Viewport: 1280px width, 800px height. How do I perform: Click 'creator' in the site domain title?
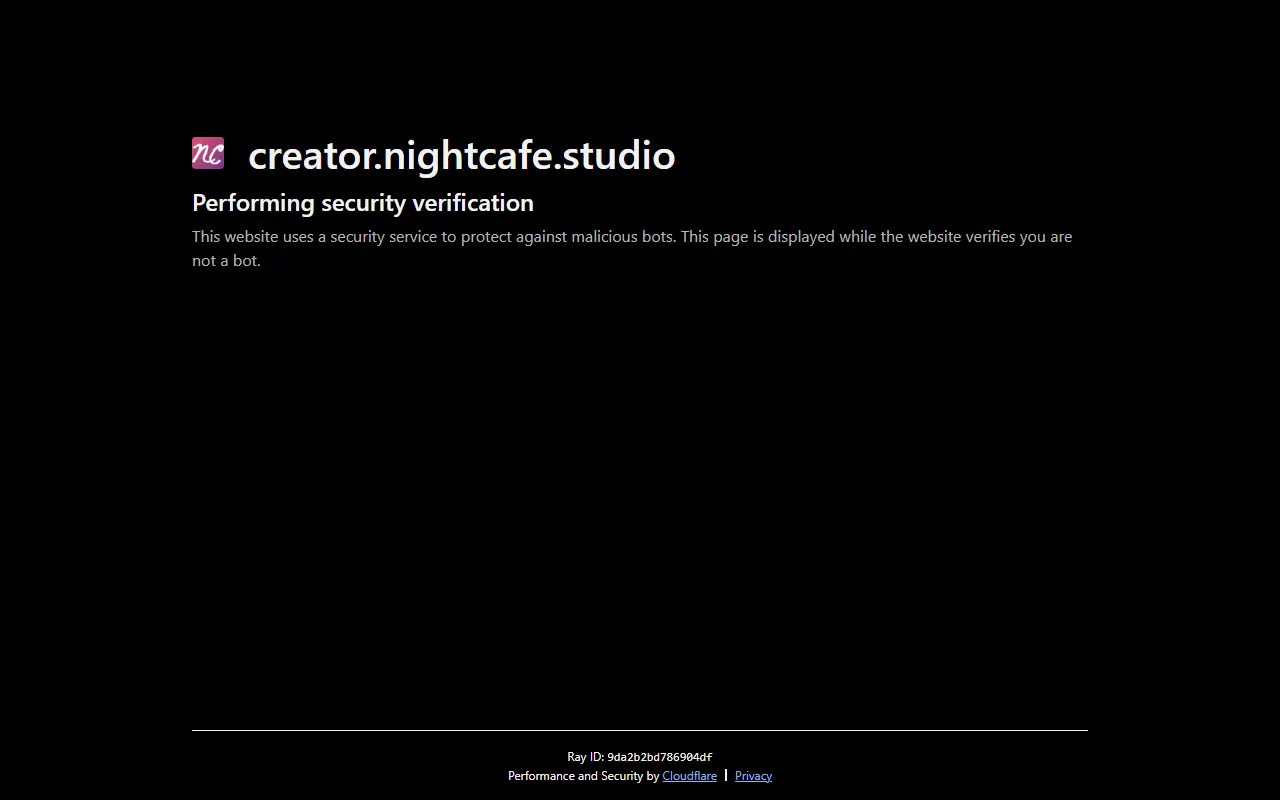310,156
